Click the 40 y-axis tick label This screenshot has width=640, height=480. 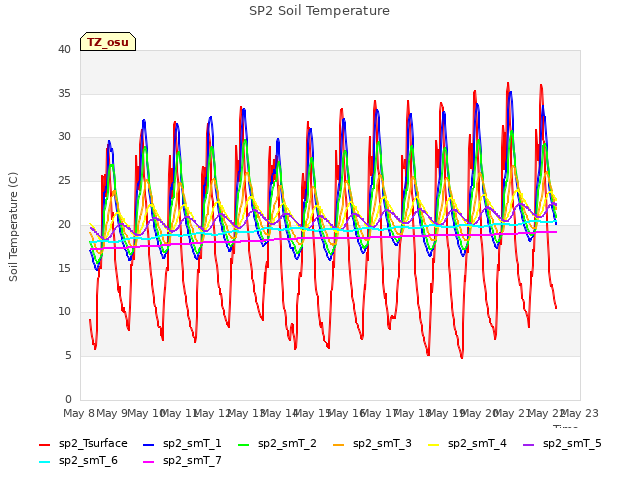pyautogui.click(x=64, y=49)
